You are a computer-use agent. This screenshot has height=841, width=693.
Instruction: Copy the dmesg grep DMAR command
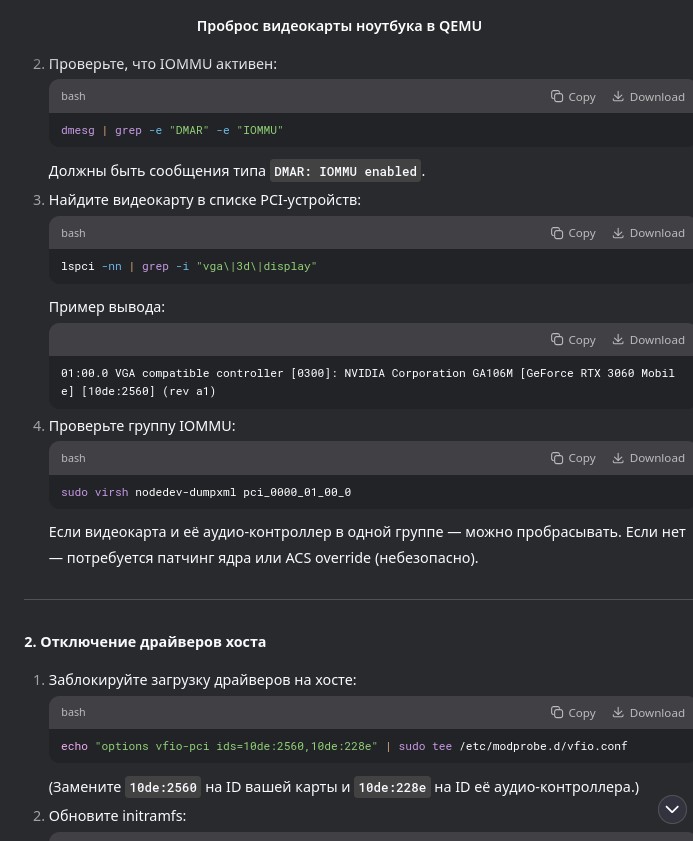click(x=573, y=97)
